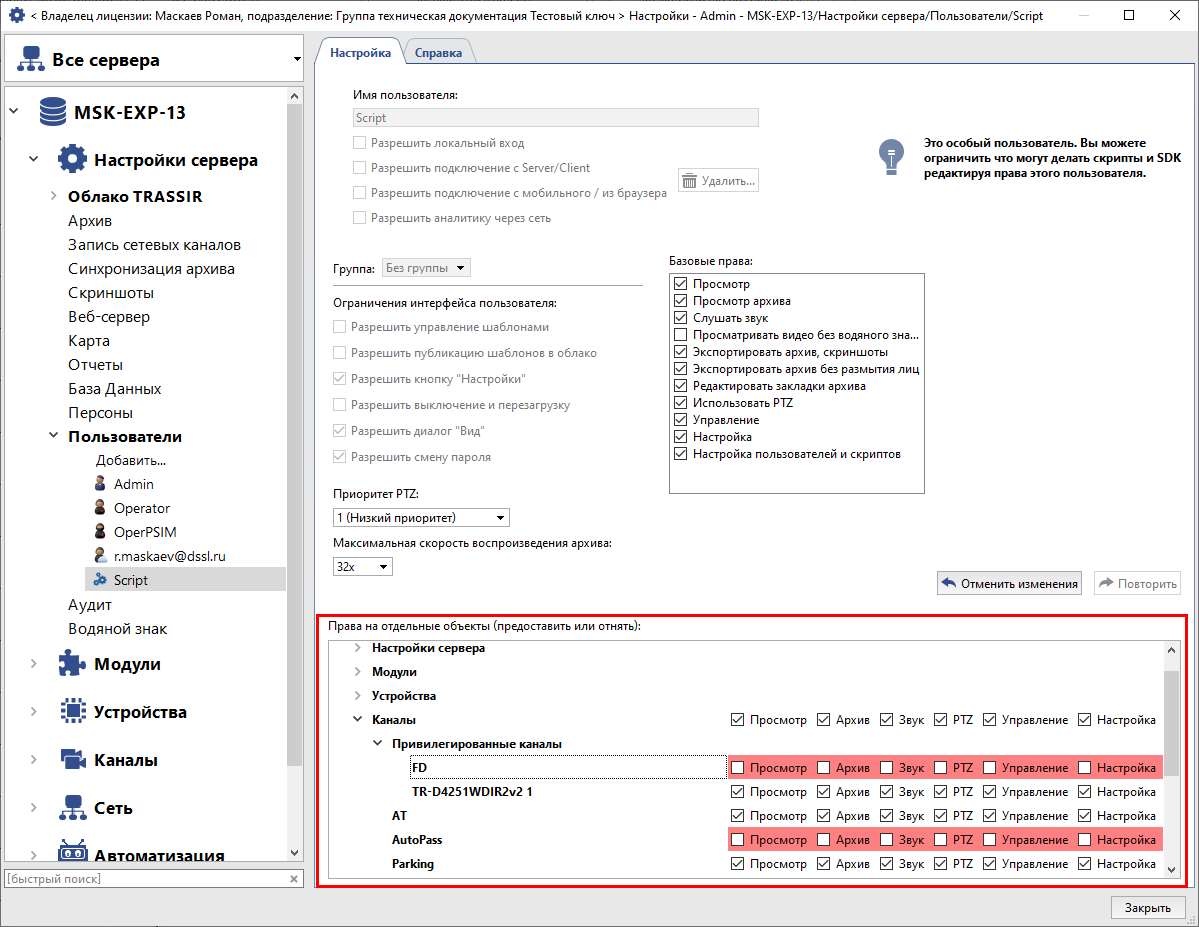
Task: Open Аудит in sidebar
Action: point(89,604)
